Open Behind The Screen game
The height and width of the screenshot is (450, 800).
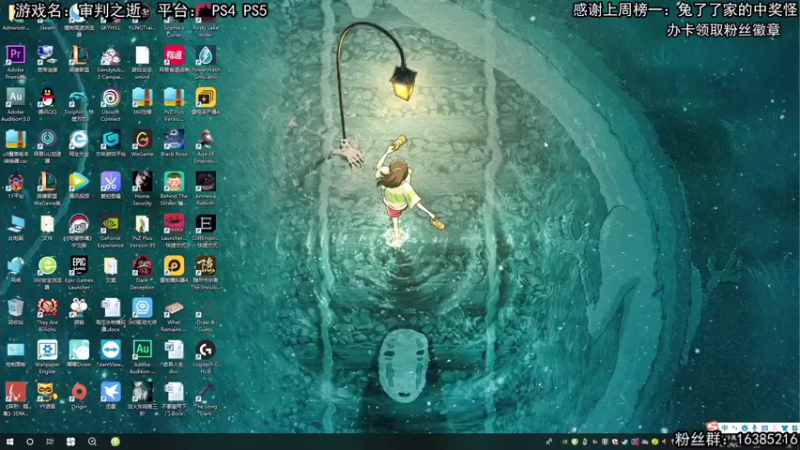point(173,181)
